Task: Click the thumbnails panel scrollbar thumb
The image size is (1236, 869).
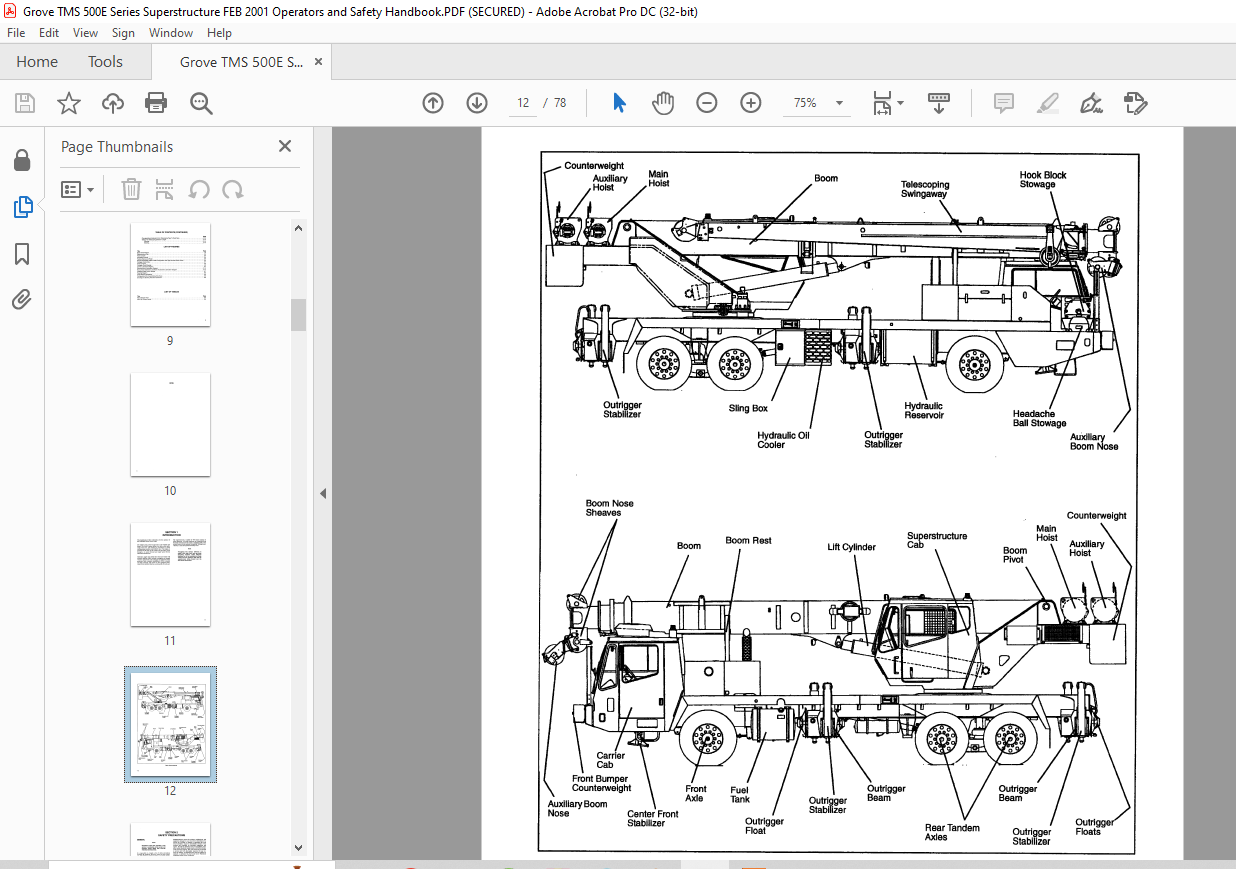Action: tap(298, 314)
